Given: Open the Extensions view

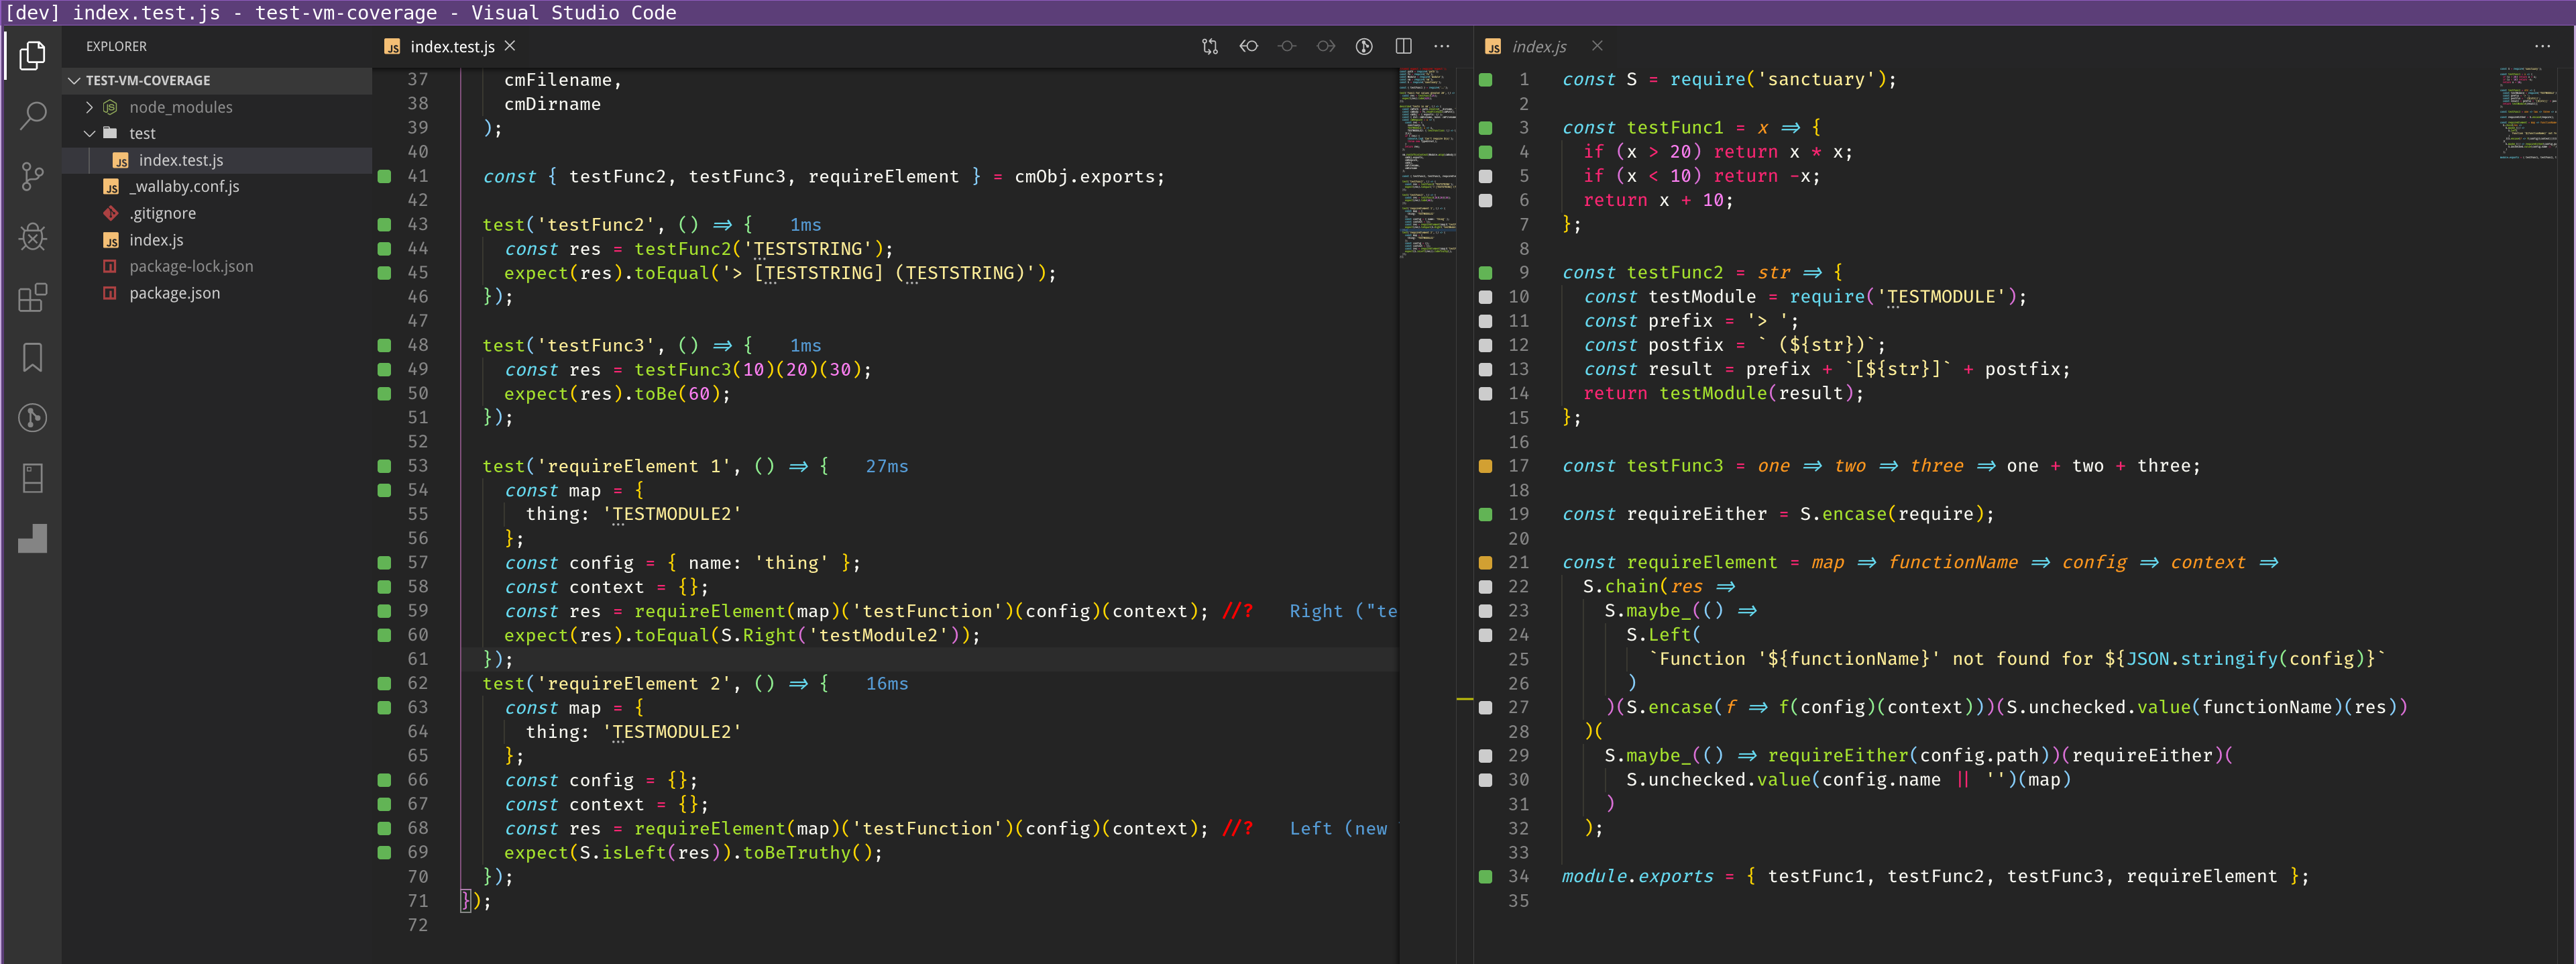Looking at the screenshot, I should (x=33, y=297).
